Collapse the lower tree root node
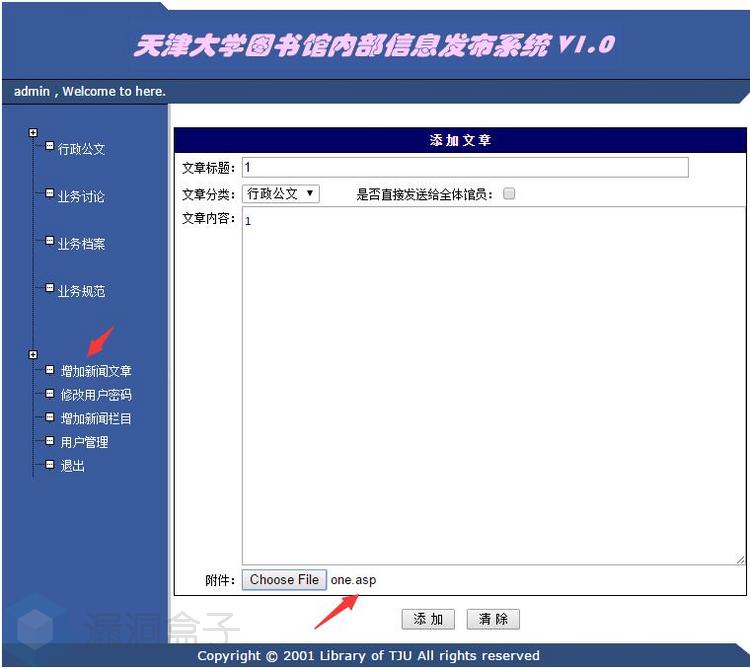The image size is (750, 670). pos(33,355)
